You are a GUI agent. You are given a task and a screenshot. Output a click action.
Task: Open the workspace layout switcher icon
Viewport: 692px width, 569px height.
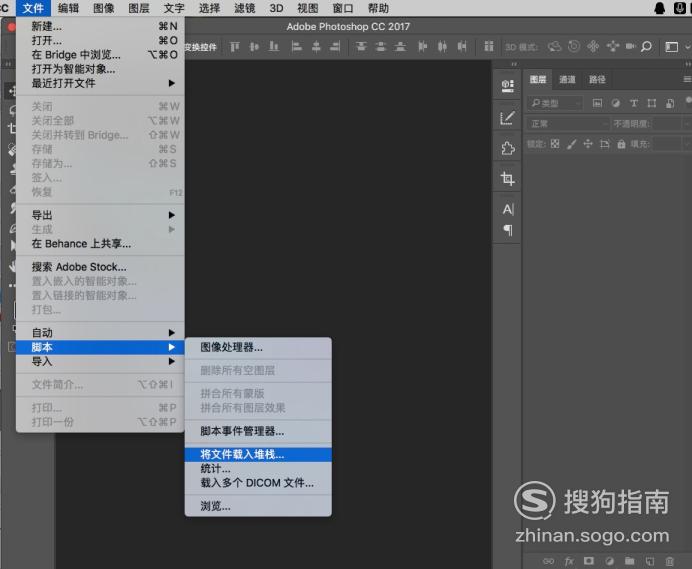point(672,47)
